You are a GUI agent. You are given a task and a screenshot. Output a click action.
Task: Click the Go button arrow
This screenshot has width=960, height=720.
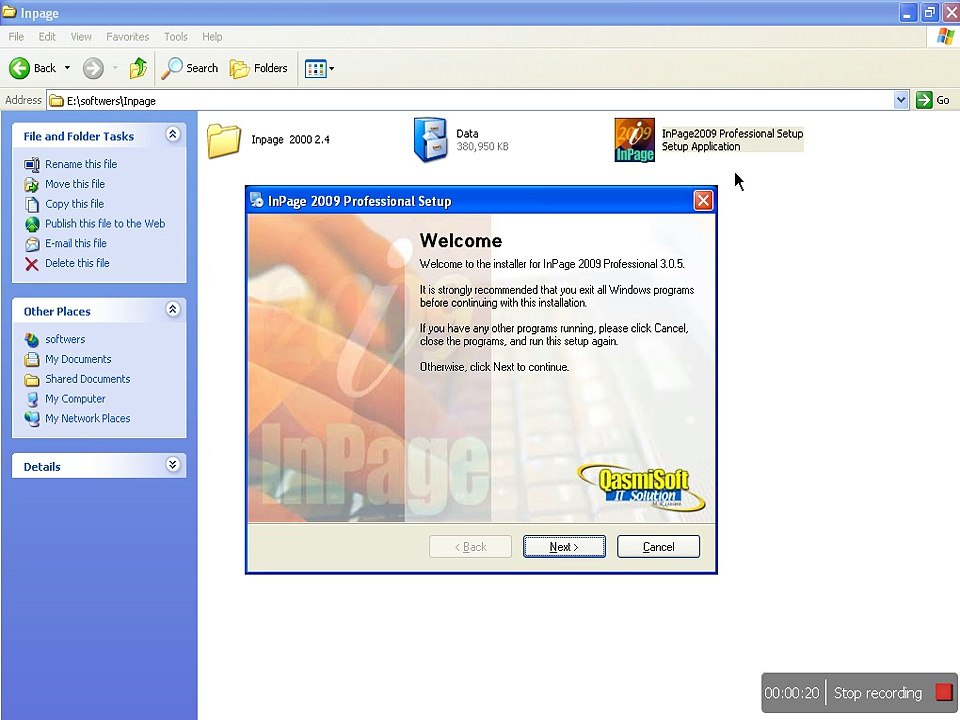[x=924, y=100]
